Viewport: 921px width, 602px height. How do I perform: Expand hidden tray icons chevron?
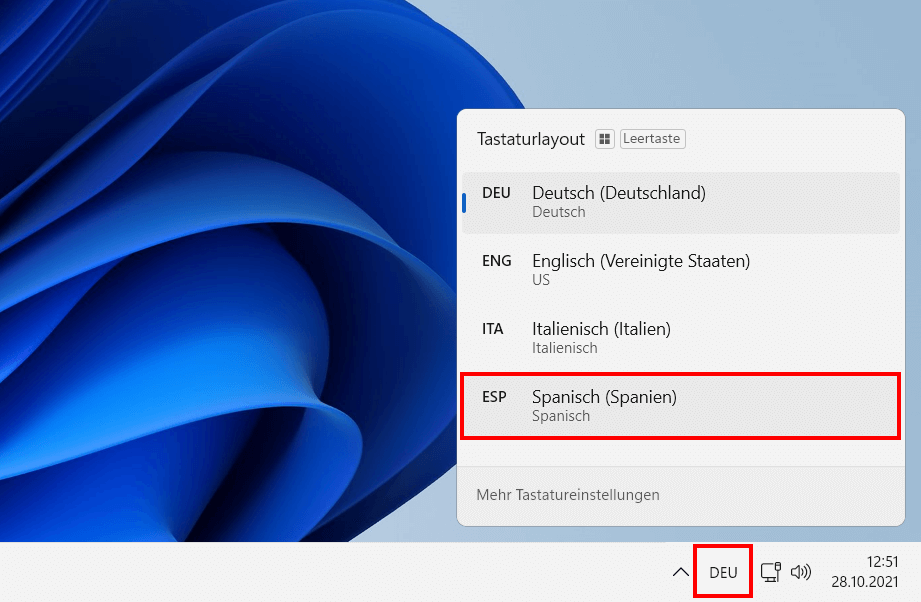[x=680, y=572]
